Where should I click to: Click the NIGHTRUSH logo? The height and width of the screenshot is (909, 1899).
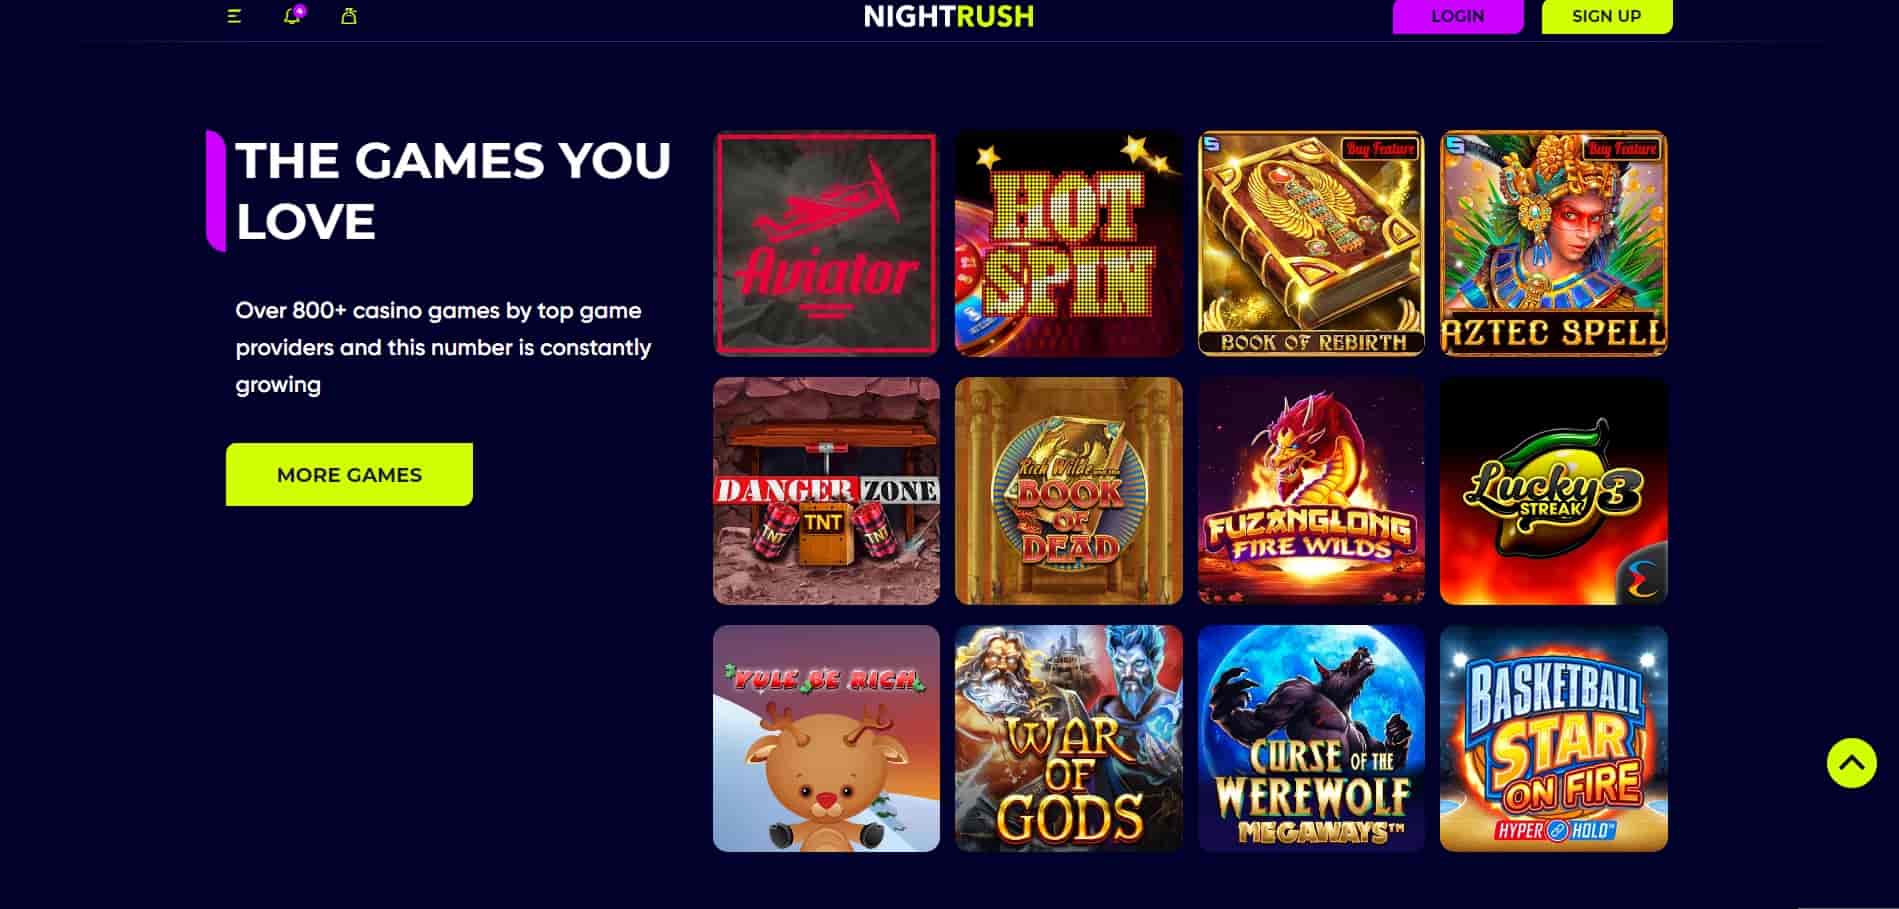click(x=949, y=16)
